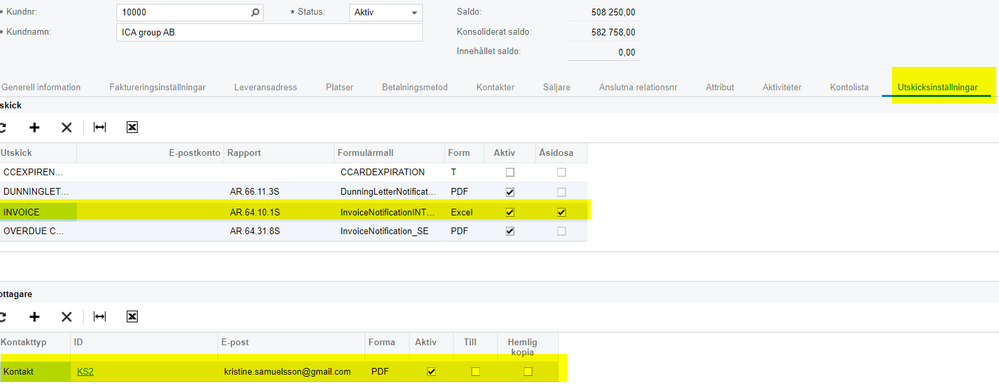Switch to the Kontolista tab
The height and width of the screenshot is (390, 999).
coord(849,87)
